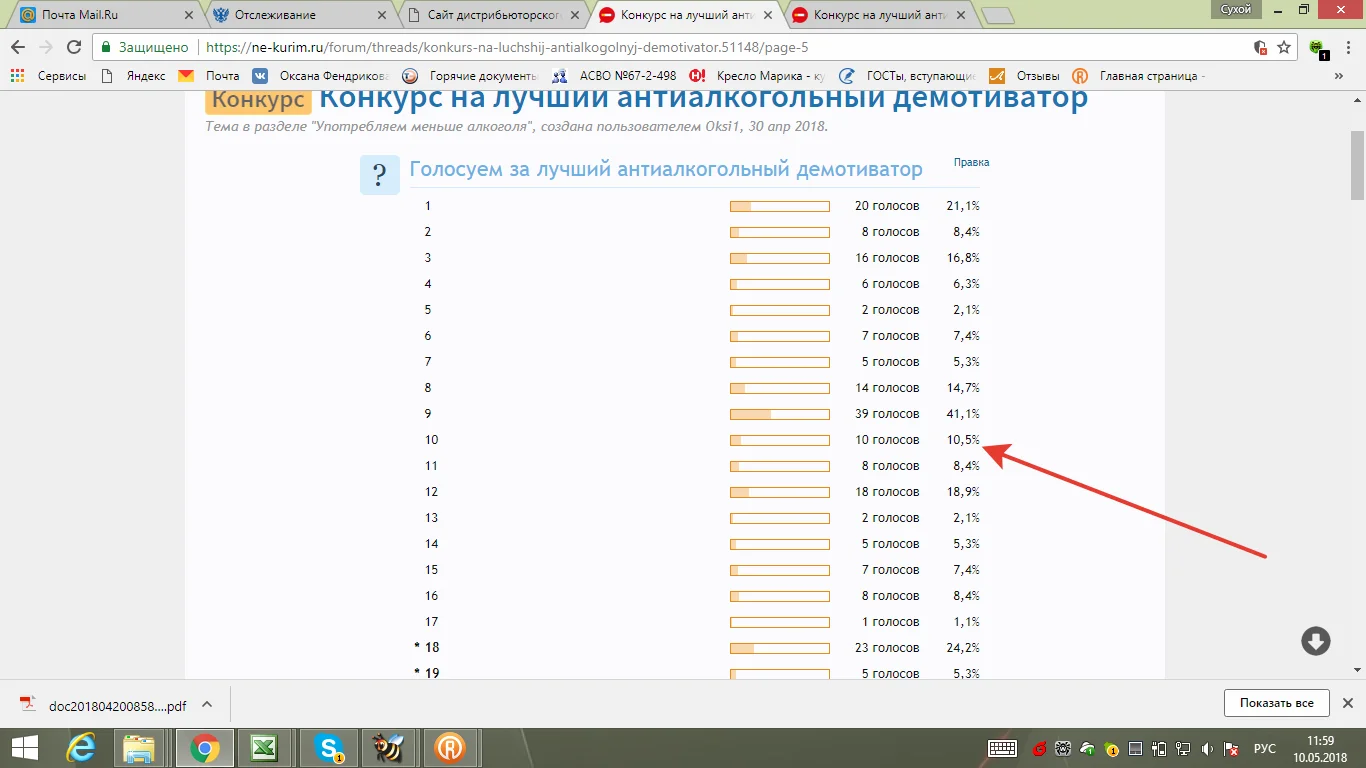
Task: Click the shield extension icon in address bar
Action: 1261,47
